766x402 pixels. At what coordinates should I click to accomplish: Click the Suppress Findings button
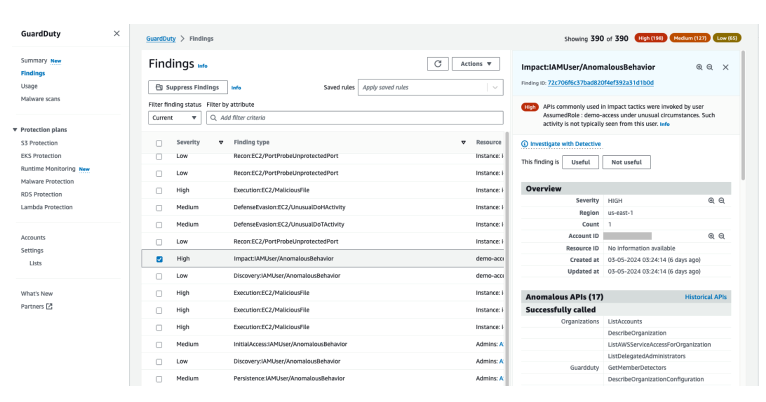click(188, 87)
